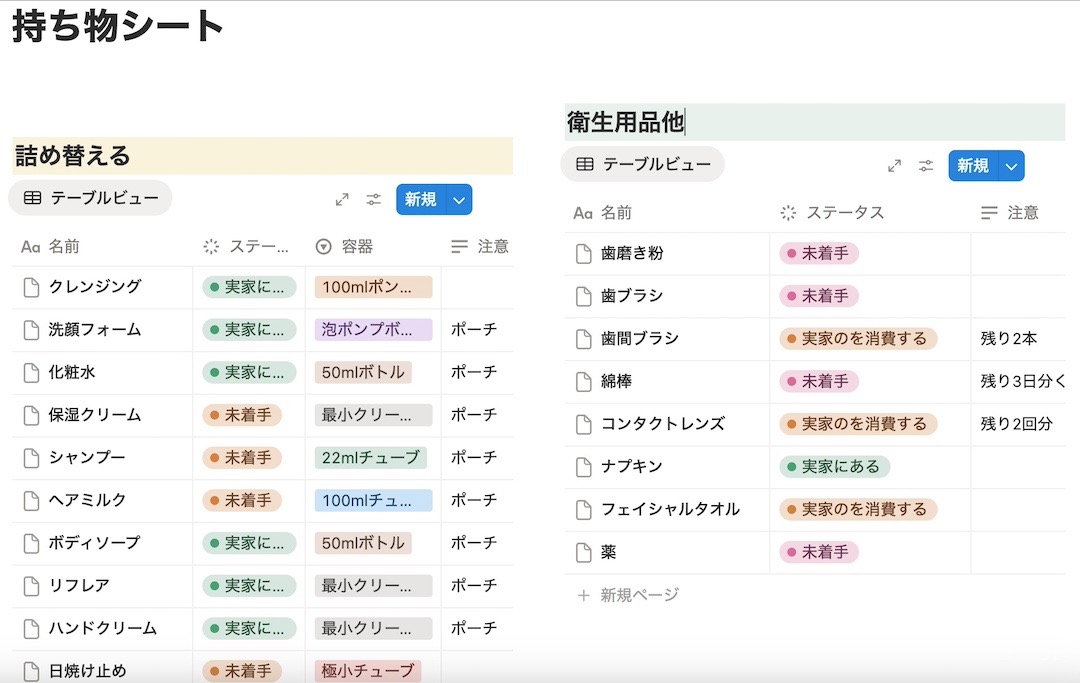Click 新規 button in 詰め替える table
This screenshot has width=1080, height=683.
(420, 200)
